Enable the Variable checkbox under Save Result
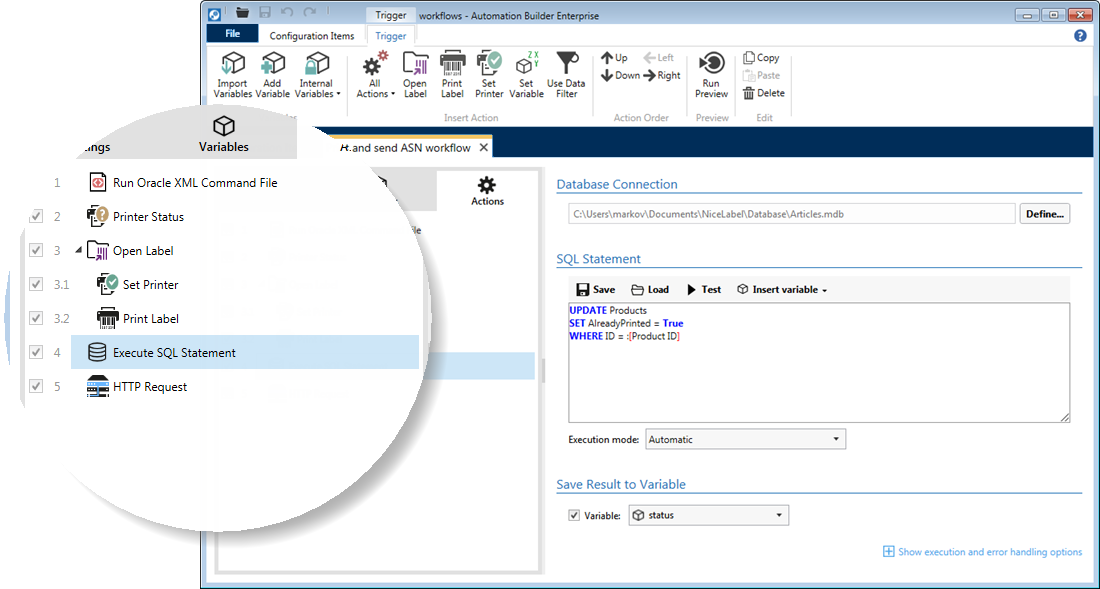This screenshot has height=589, width=1100. point(575,515)
